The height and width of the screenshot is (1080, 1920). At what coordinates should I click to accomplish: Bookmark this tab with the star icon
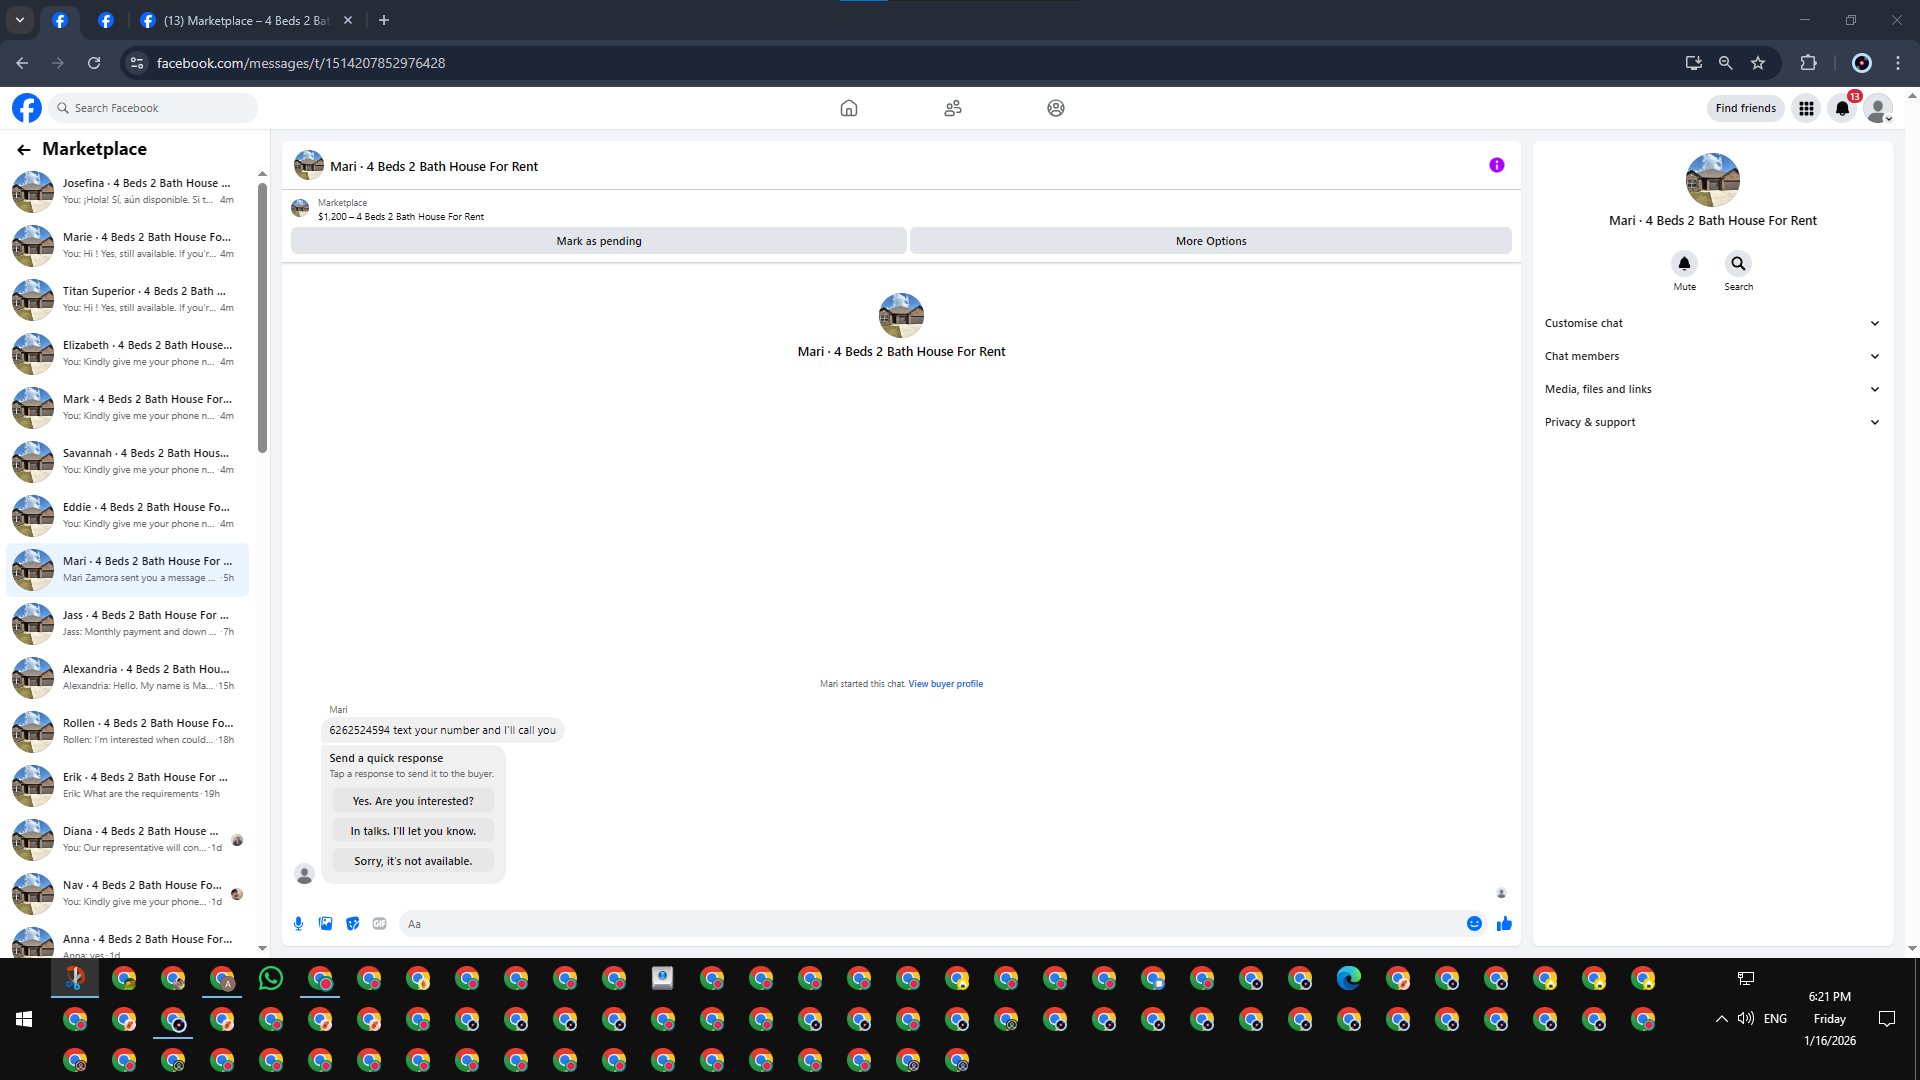(1758, 63)
